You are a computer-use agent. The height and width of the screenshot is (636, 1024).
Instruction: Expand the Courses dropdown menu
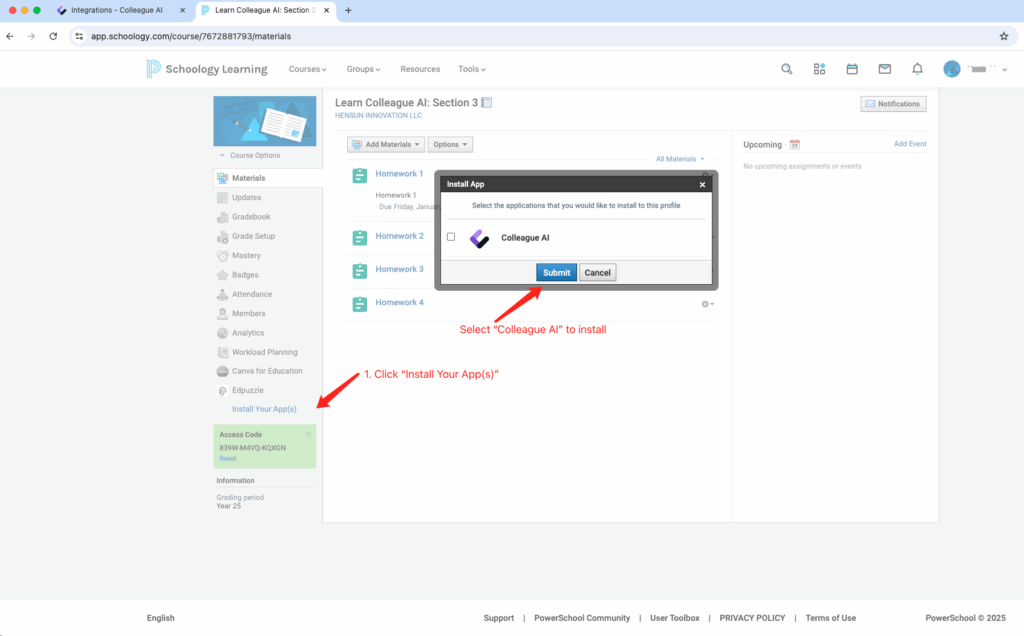click(x=307, y=69)
